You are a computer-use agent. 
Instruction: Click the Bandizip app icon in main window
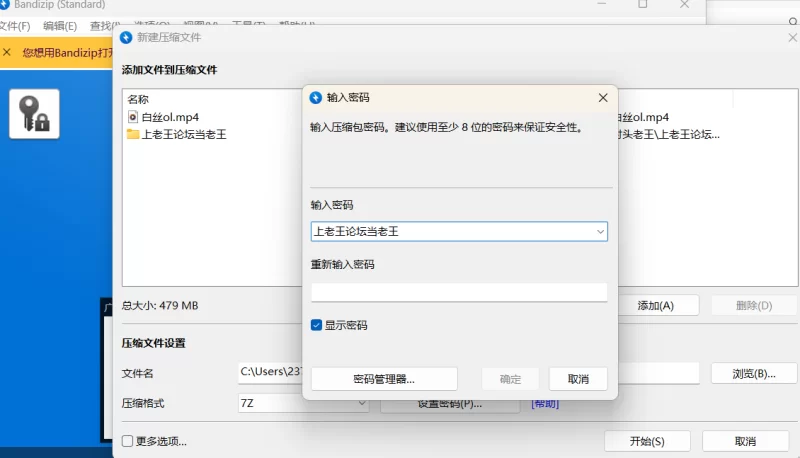pos(5,5)
